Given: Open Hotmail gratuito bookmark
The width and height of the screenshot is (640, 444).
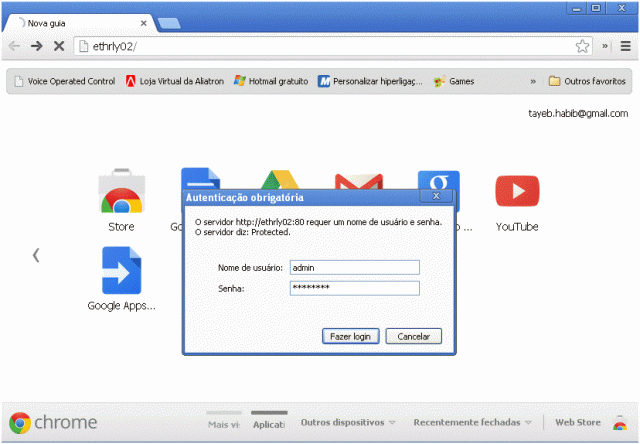Looking at the screenshot, I should pos(270,81).
